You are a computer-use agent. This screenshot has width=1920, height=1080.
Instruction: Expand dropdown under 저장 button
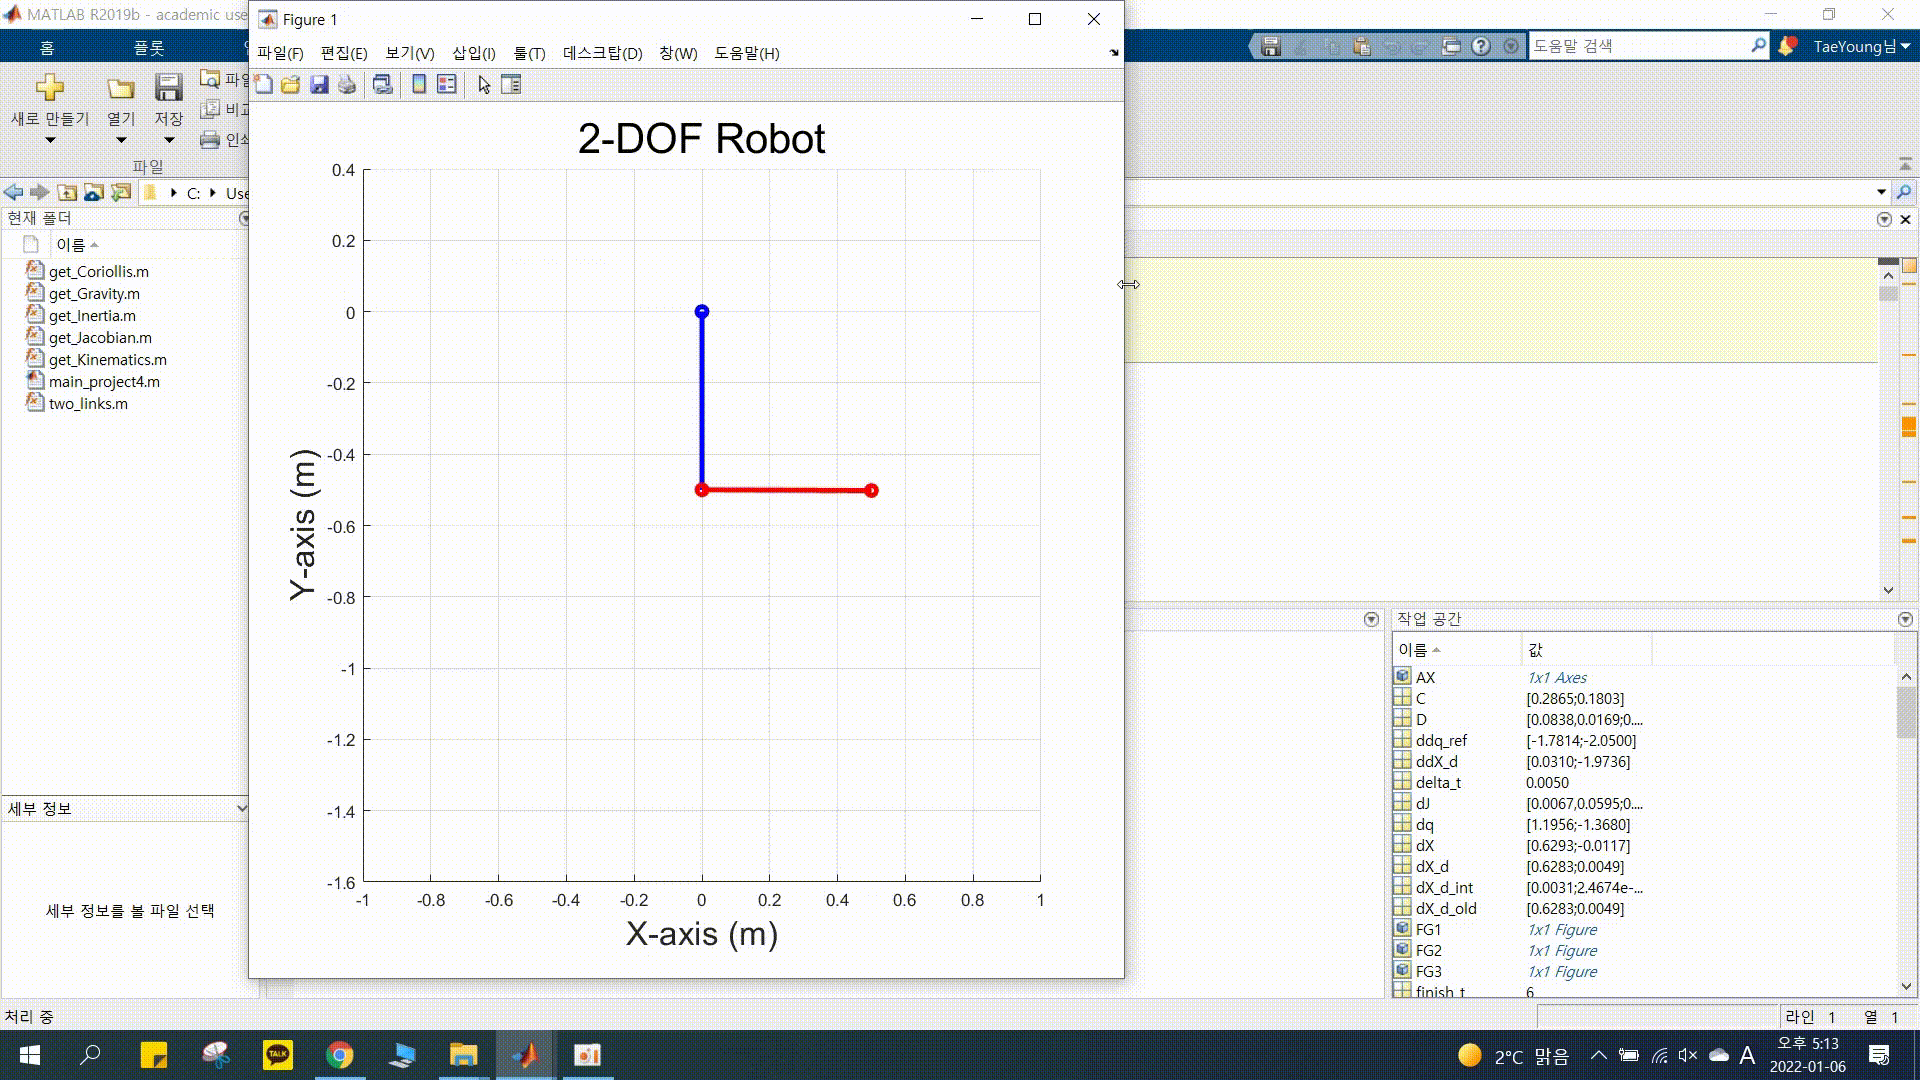(168, 140)
